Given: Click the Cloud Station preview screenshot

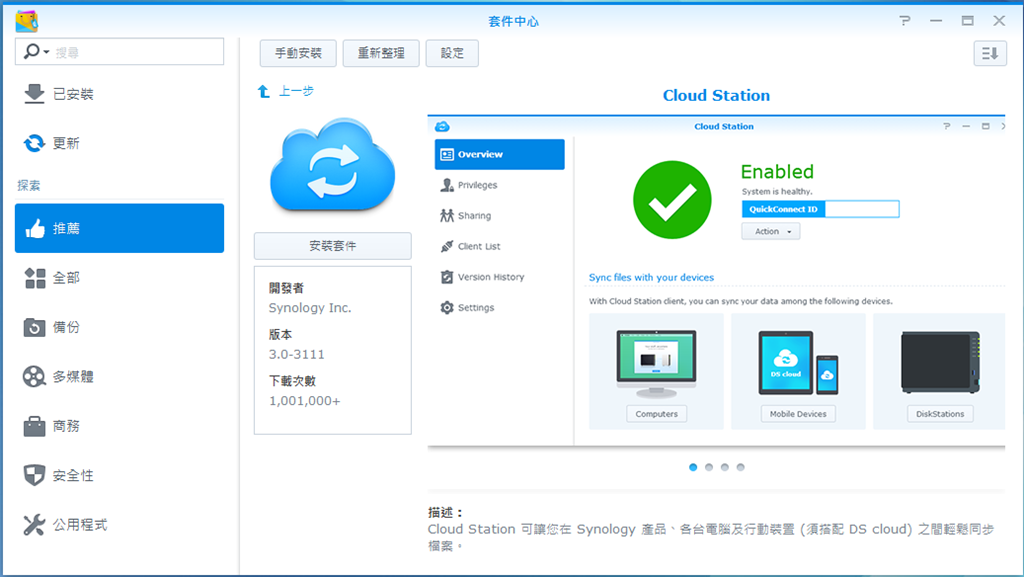Looking at the screenshot, I should click(x=716, y=281).
